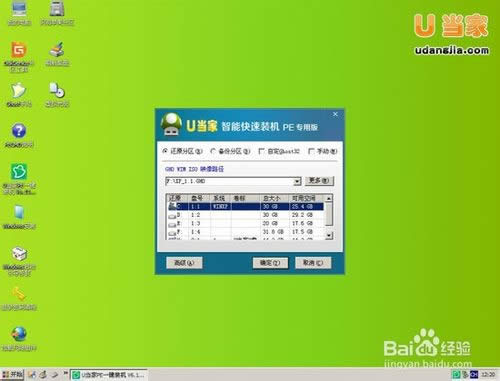The width and height of the screenshot is (500, 381).
Task: Click the third quick launch taskbar icon
Action: (x=54, y=374)
